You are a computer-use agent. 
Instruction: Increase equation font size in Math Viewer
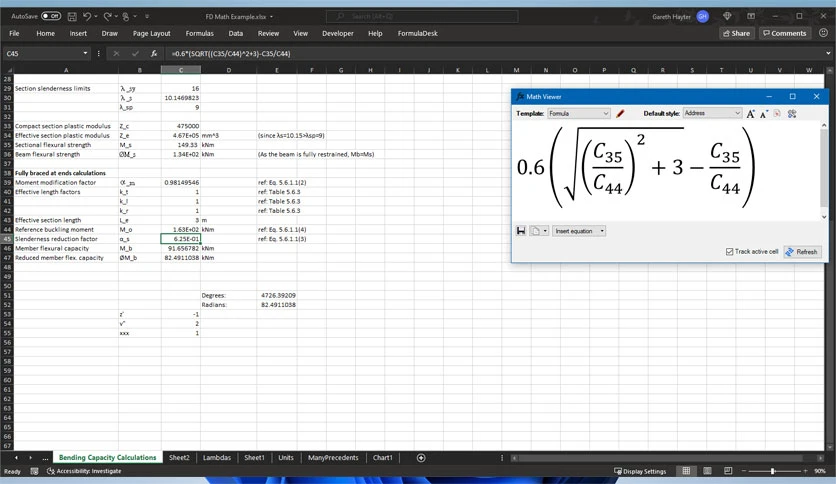[x=751, y=114]
